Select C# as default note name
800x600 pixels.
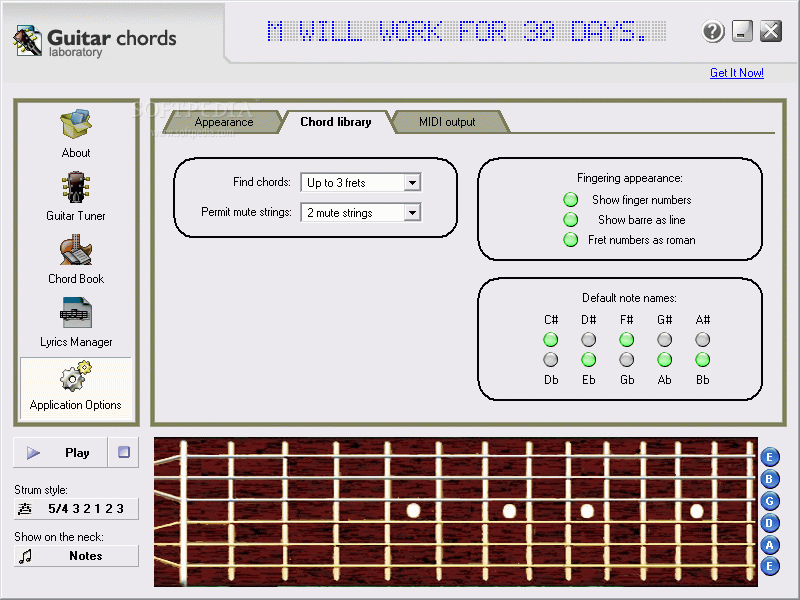point(551,339)
